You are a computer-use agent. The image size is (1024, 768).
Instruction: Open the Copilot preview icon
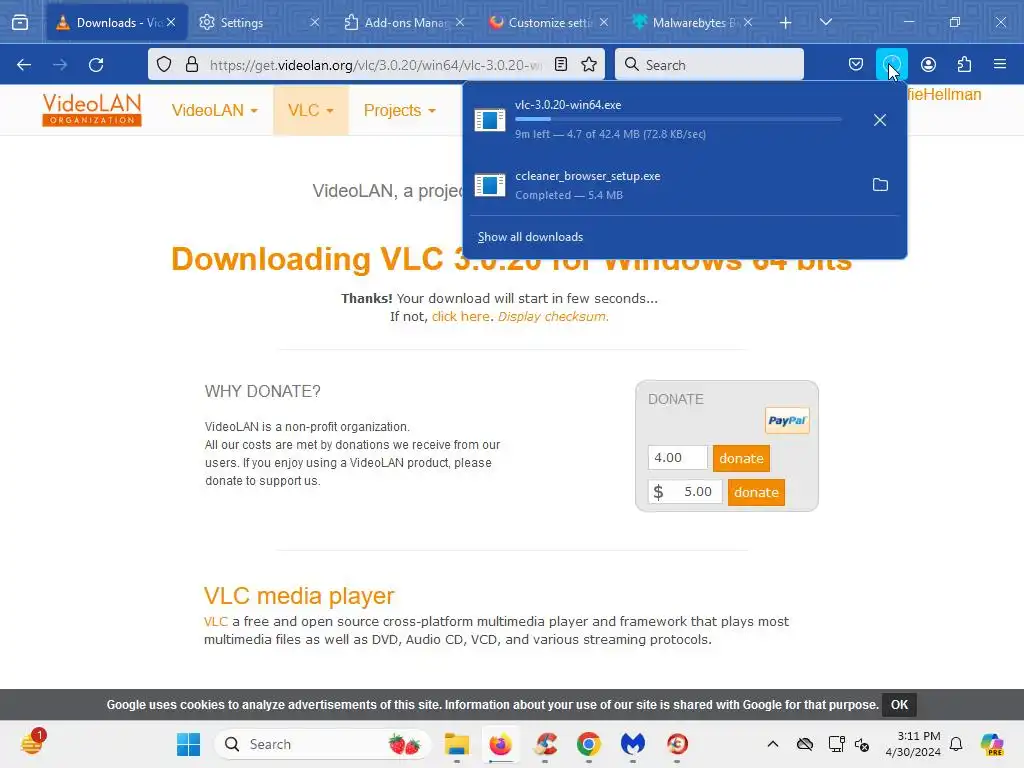point(991,744)
